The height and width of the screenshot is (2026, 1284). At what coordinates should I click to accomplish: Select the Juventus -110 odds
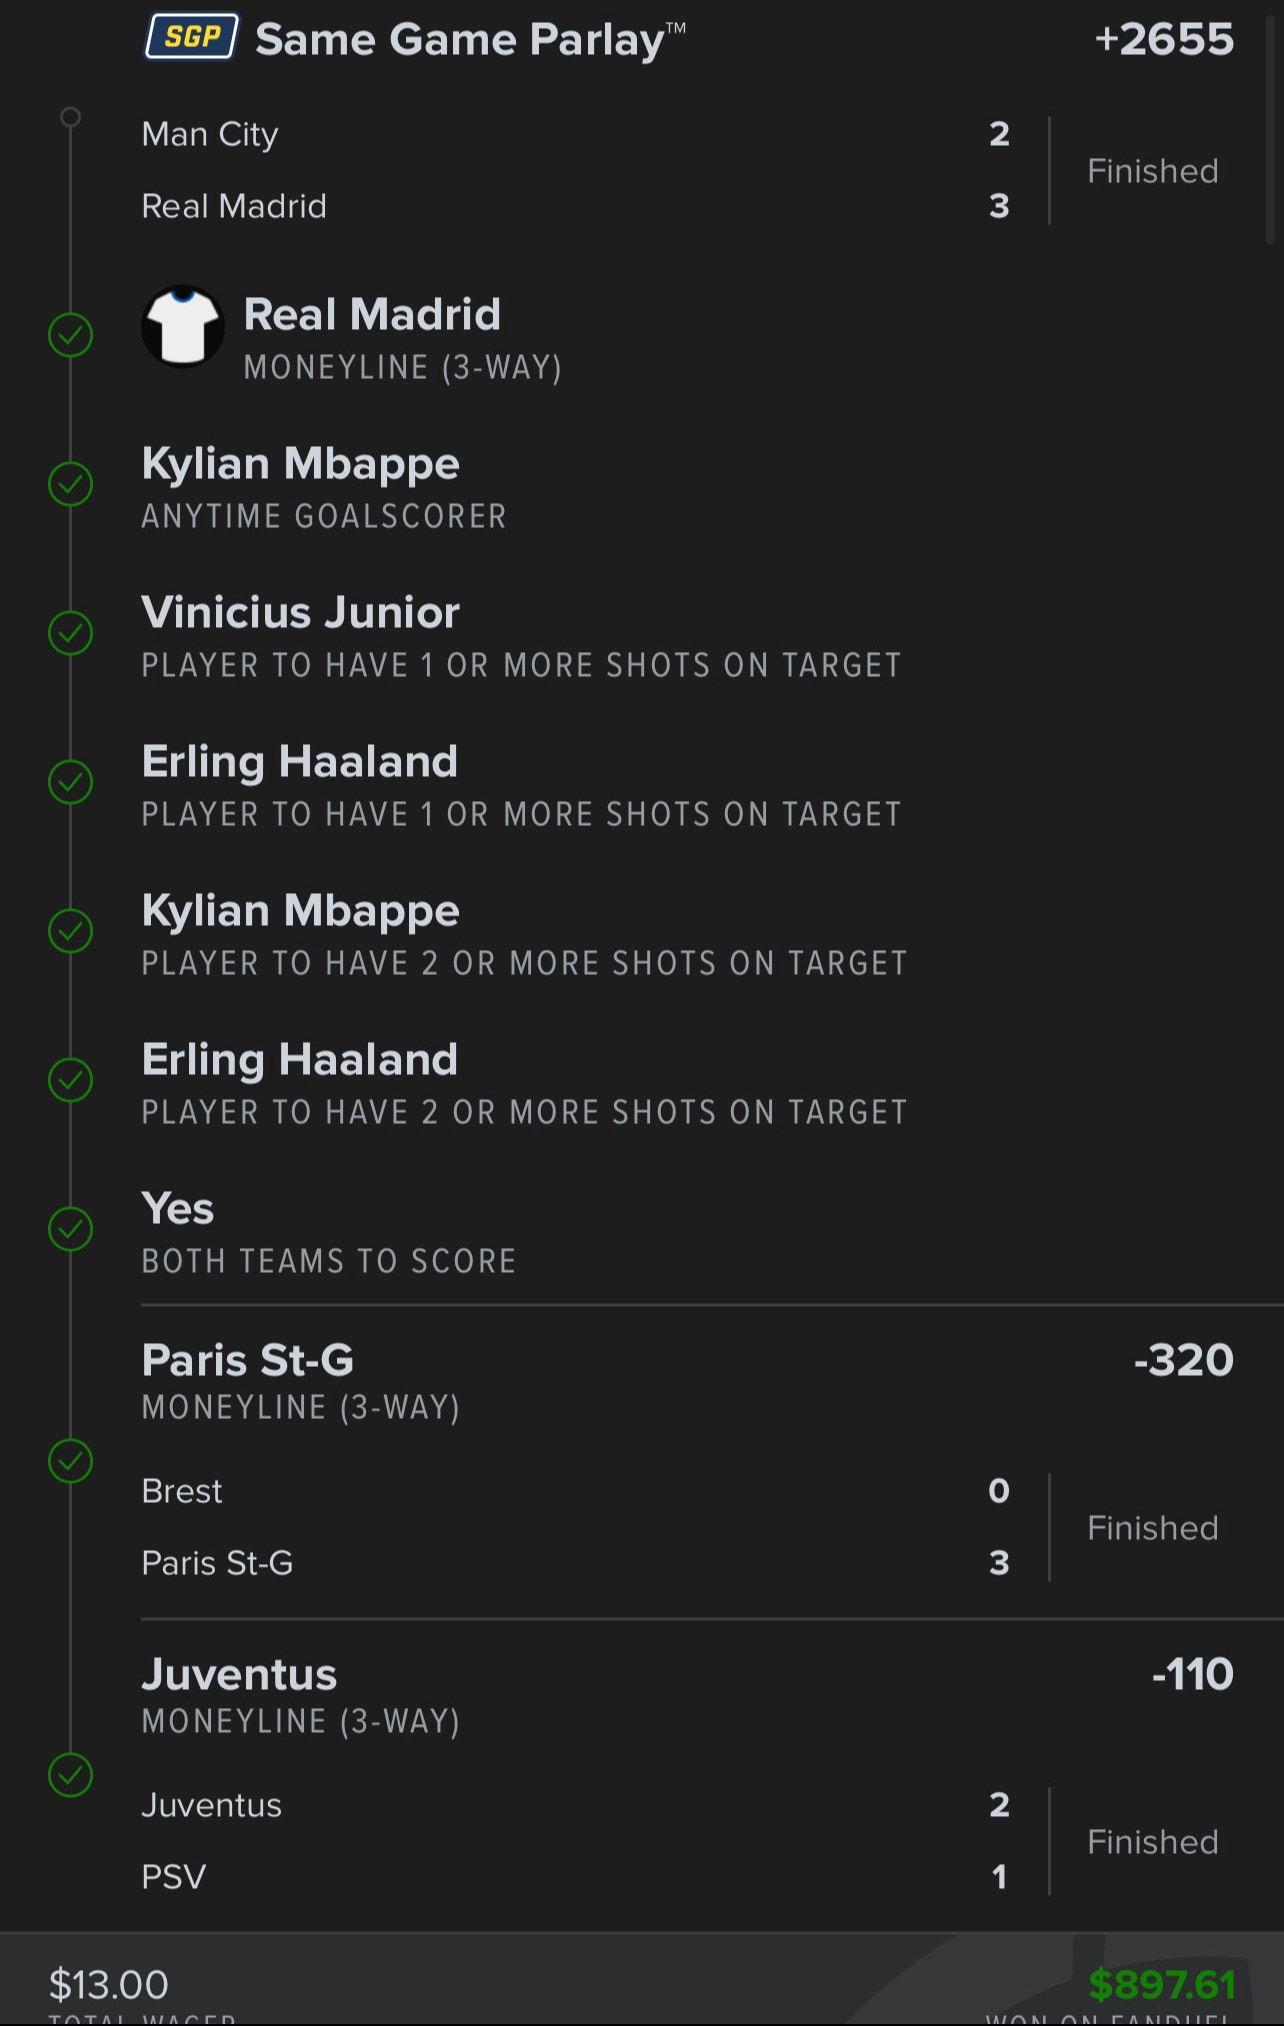(x=1193, y=1674)
